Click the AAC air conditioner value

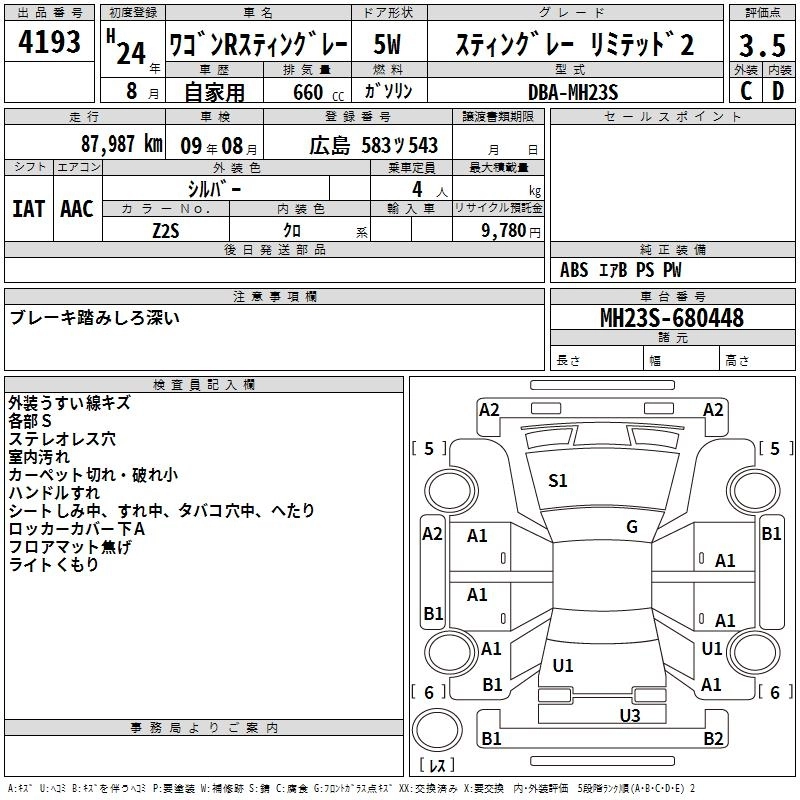[76, 208]
